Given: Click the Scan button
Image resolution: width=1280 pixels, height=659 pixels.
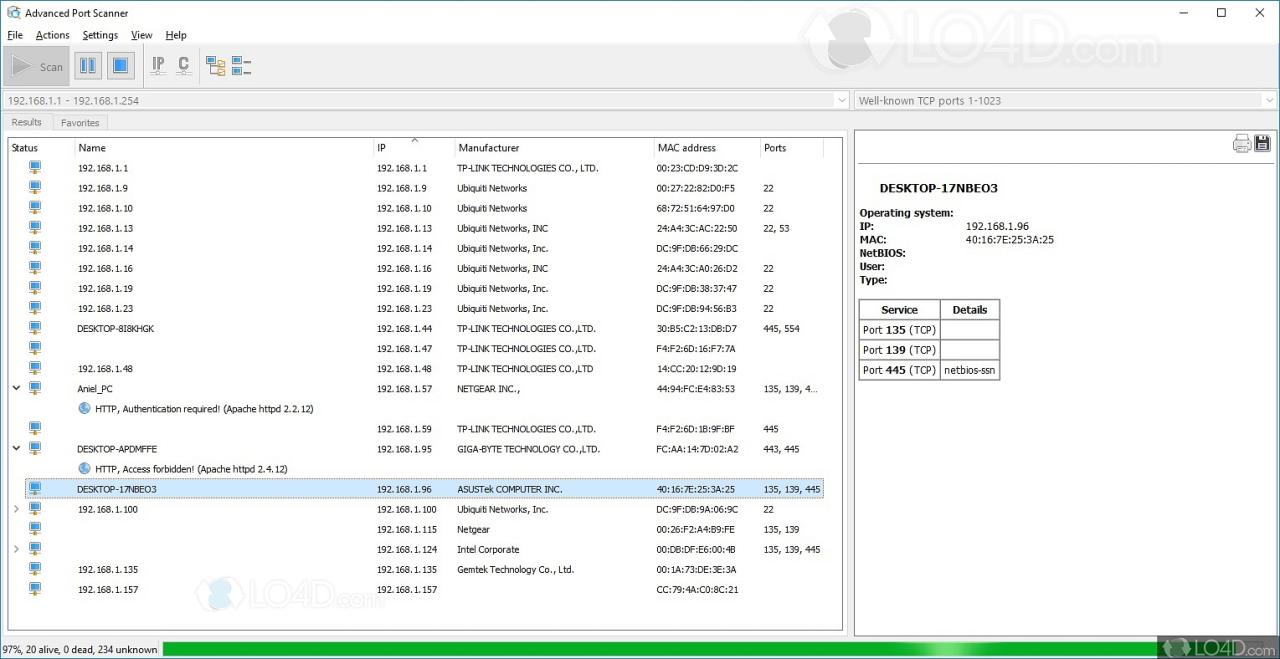Looking at the screenshot, I should [x=37, y=66].
